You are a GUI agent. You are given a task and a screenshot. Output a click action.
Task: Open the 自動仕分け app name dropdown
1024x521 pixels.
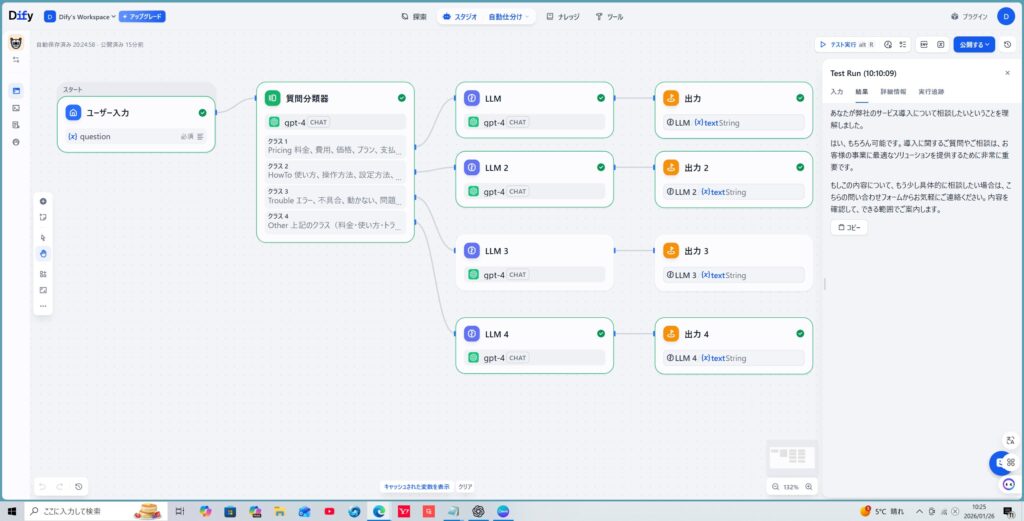tap(509, 17)
